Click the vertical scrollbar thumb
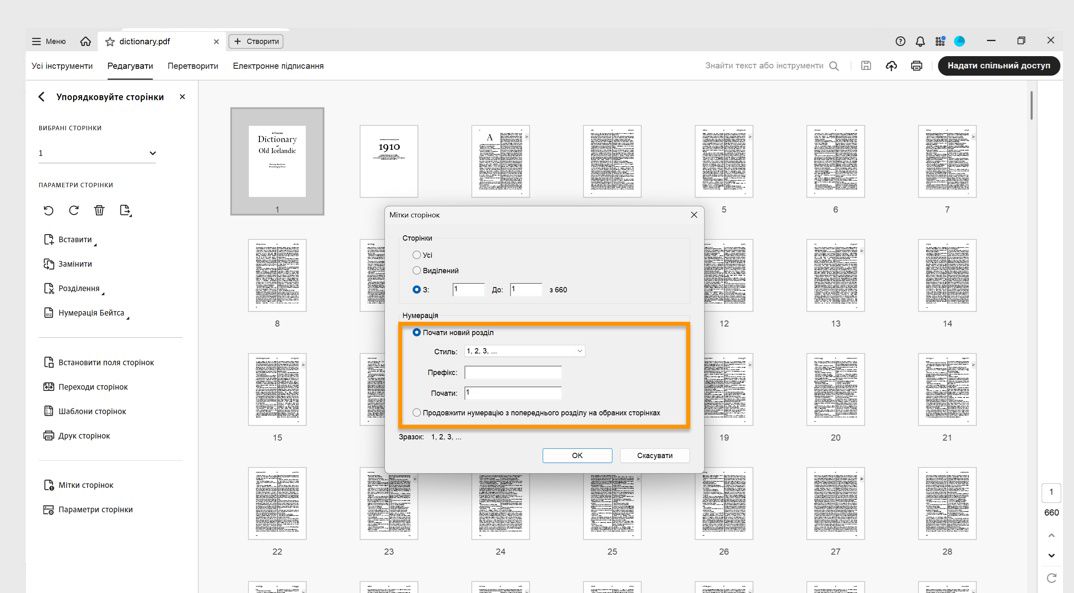This screenshot has width=1074, height=593. click(x=1032, y=105)
